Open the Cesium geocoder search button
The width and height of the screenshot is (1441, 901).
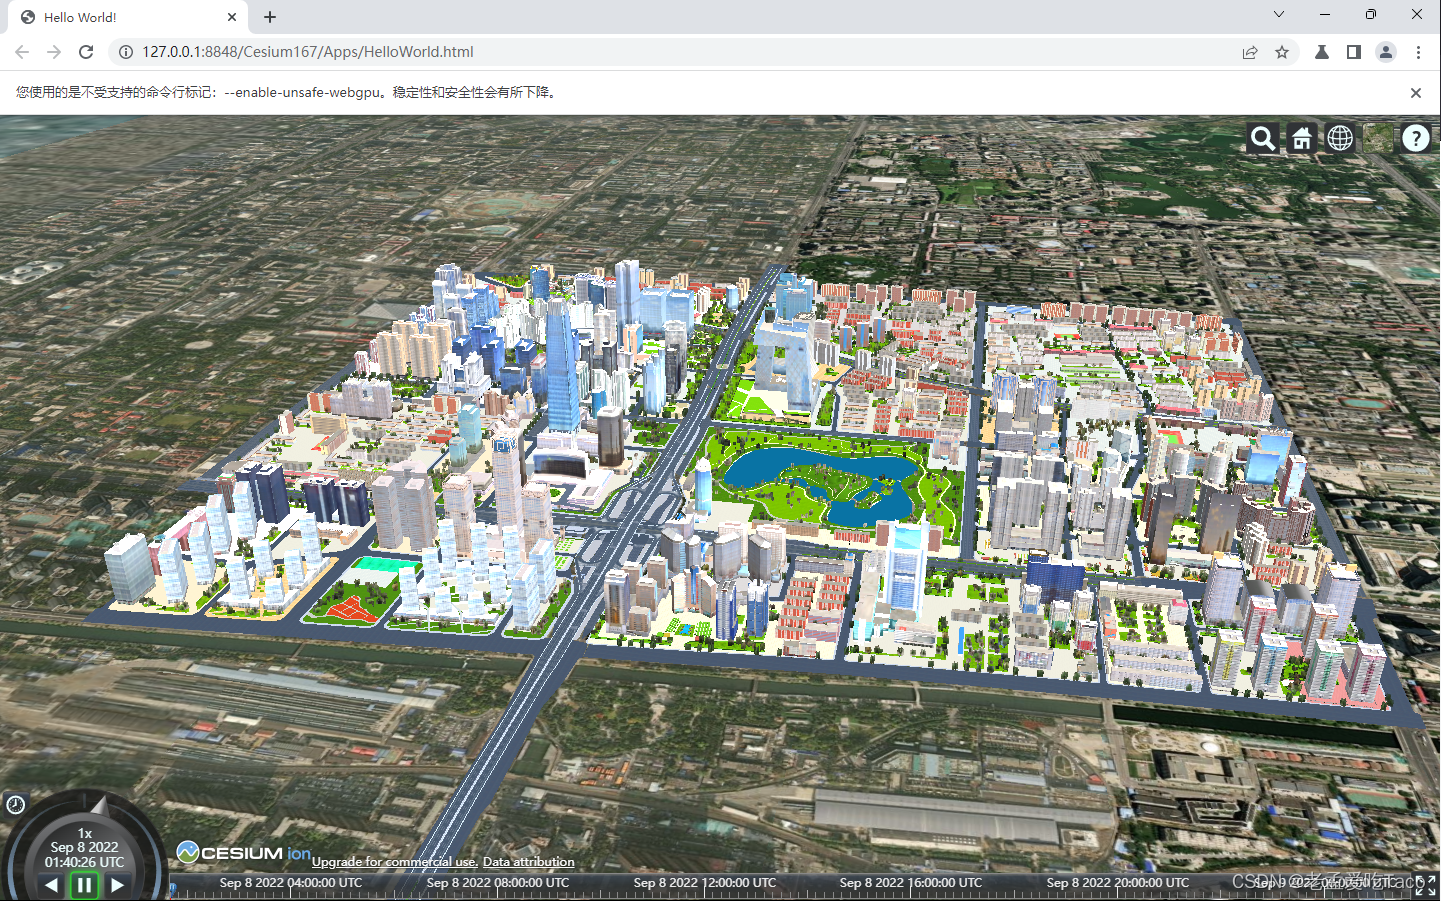click(x=1263, y=138)
